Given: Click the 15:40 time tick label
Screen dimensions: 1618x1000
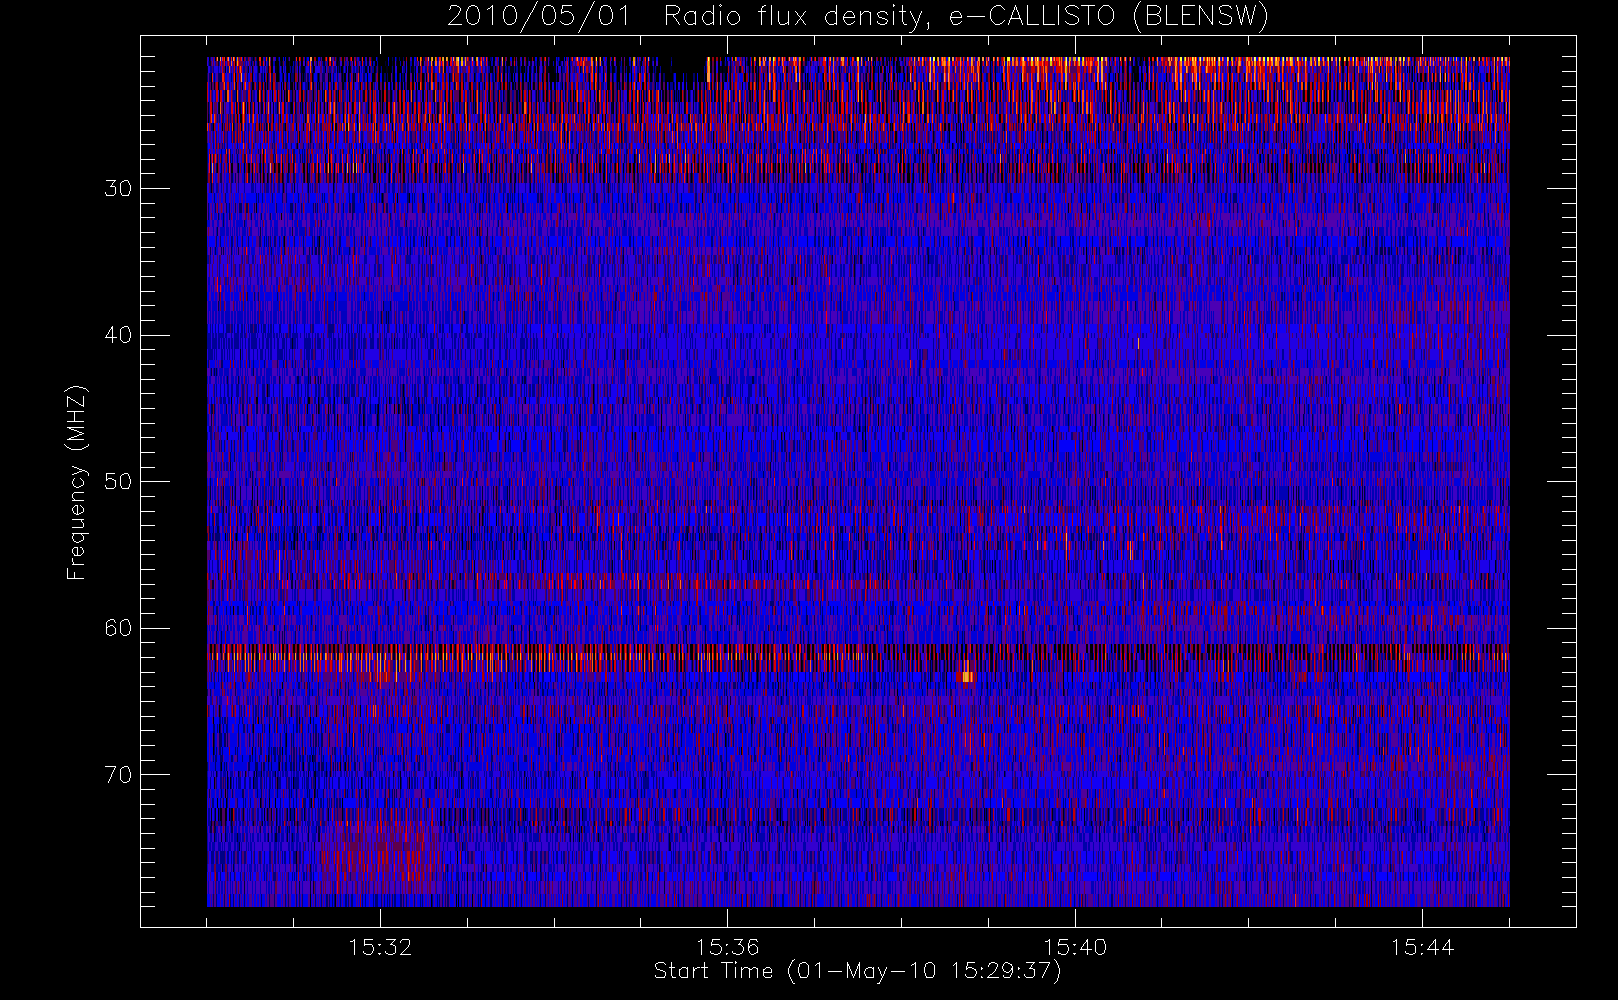Looking at the screenshot, I should tap(1075, 947).
